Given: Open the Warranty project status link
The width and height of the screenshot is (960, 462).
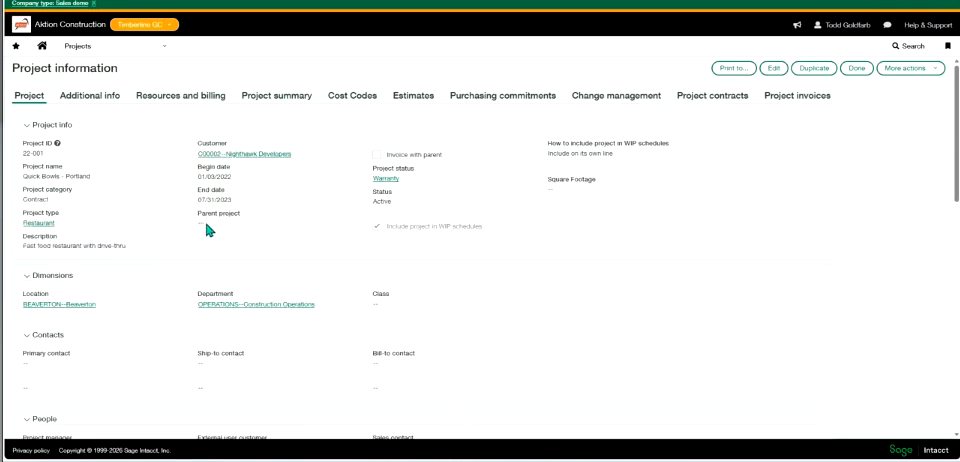Looking at the screenshot, I should (386, 179).
